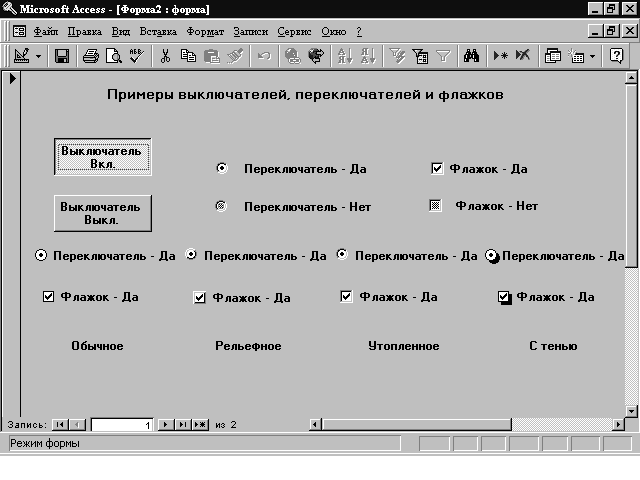Screen dimensions: 640x480
Task: Click the record selector bar arrow
Action: pos(12,78)
